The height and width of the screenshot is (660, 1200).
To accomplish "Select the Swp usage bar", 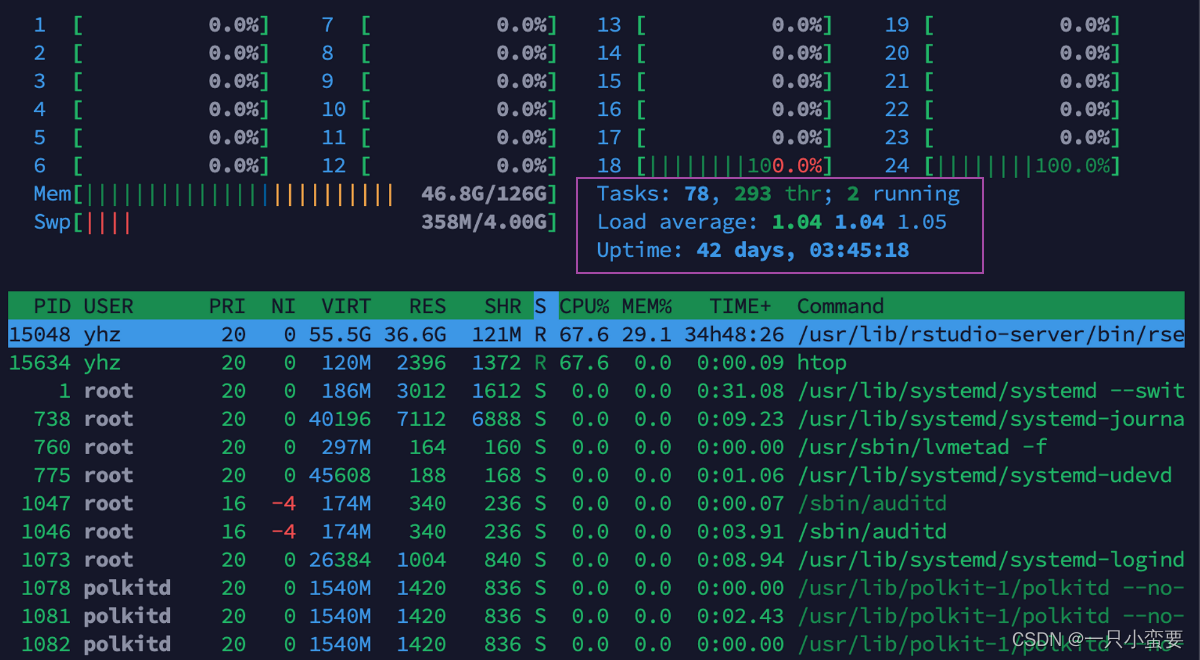I will tap(295, 222).
